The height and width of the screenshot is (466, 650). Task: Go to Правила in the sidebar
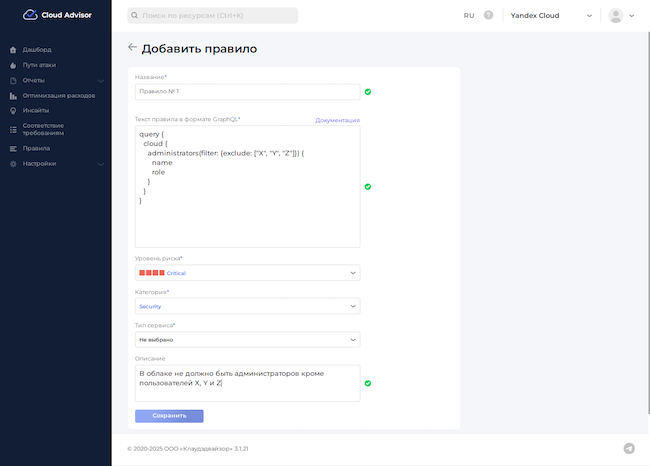pyautogui.click(x=36, y=148)
